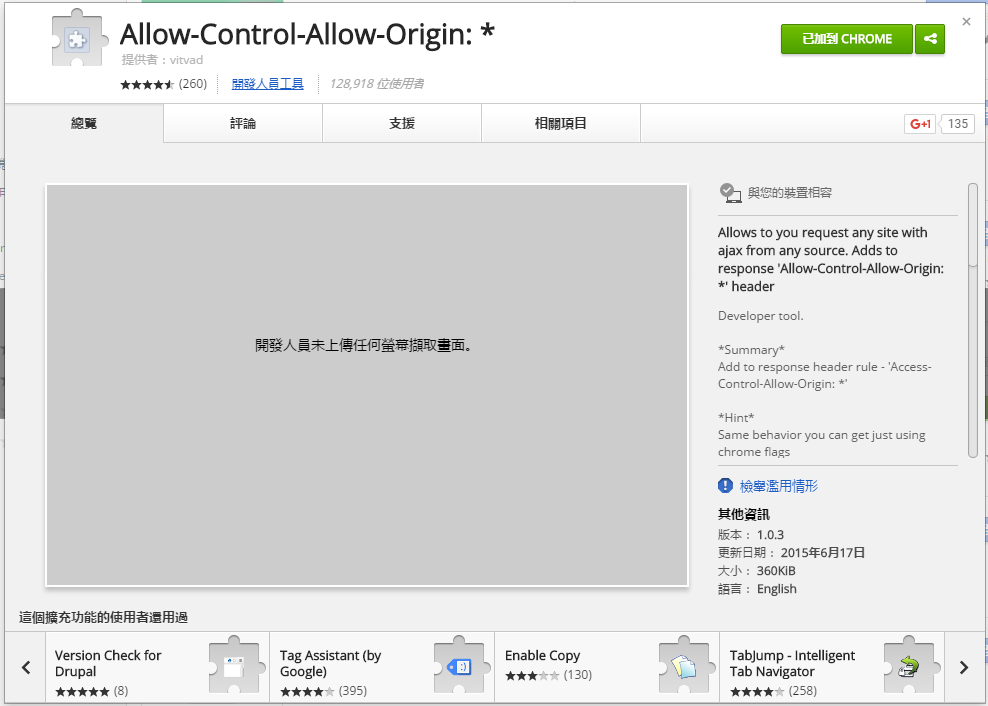The height and width of the screenshot is (706, 988).
Task: Switch to the 評論 tab
Action: (243, 124)
